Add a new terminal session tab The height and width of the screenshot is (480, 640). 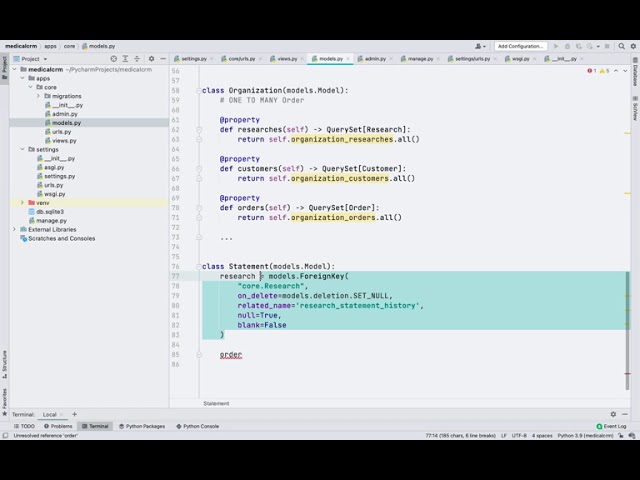[x=74, y=414]
